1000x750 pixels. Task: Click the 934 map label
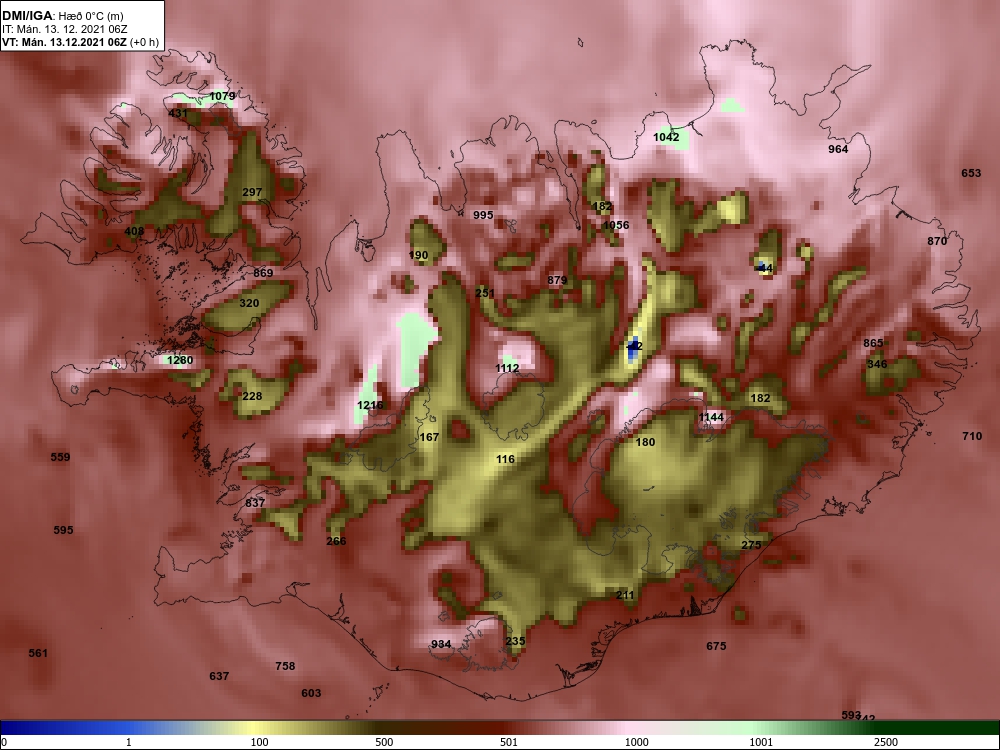coord(441,644)
